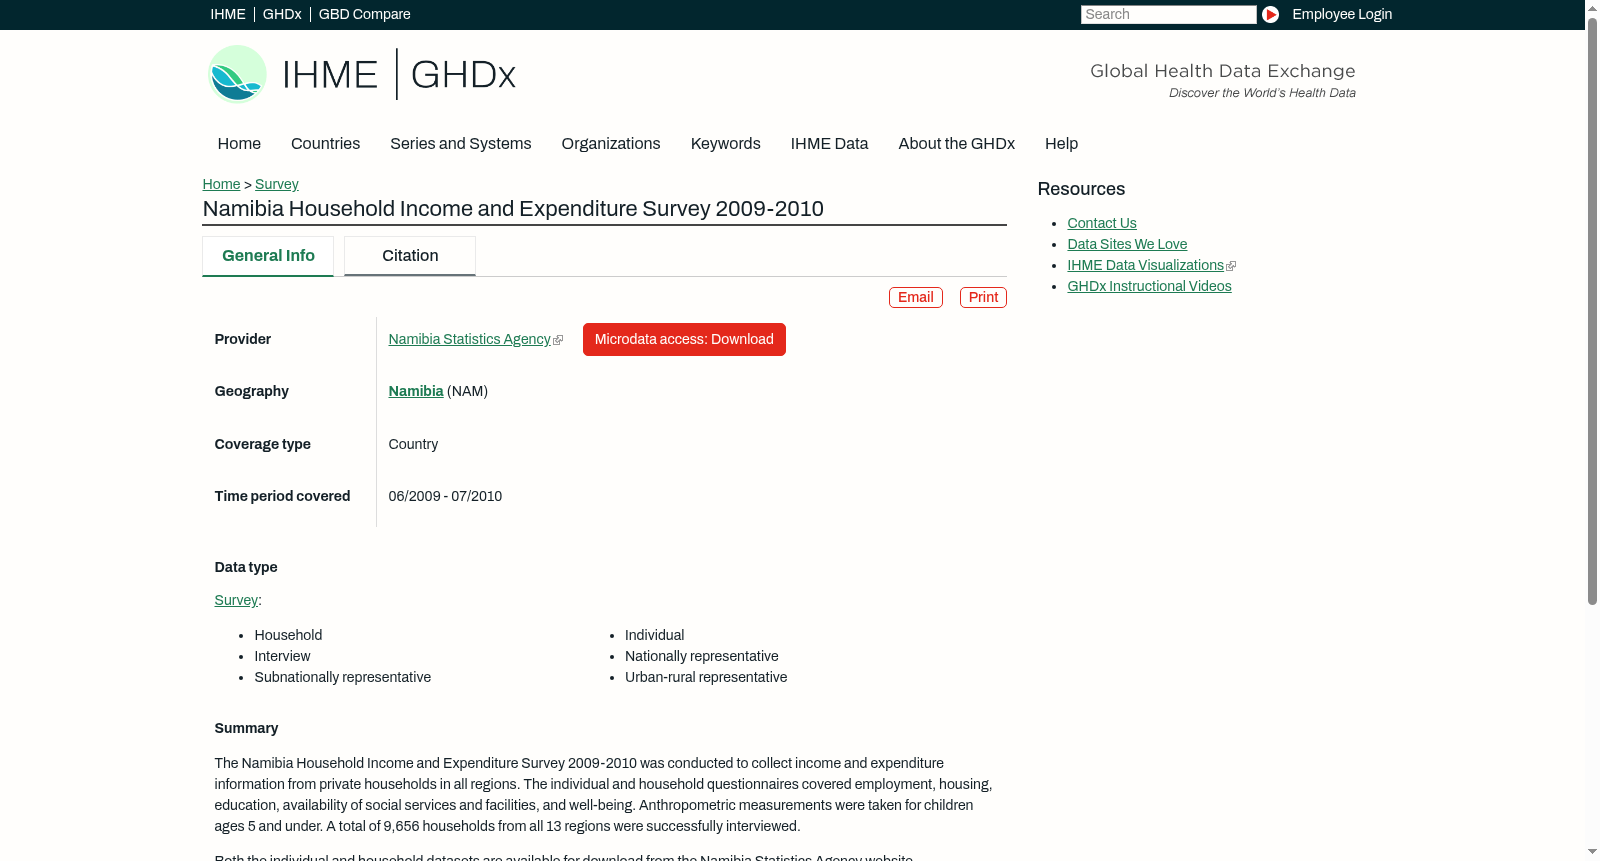Open GBD Compare in top bar
This screenshot has width=1600, height=861.
point(364,14)
